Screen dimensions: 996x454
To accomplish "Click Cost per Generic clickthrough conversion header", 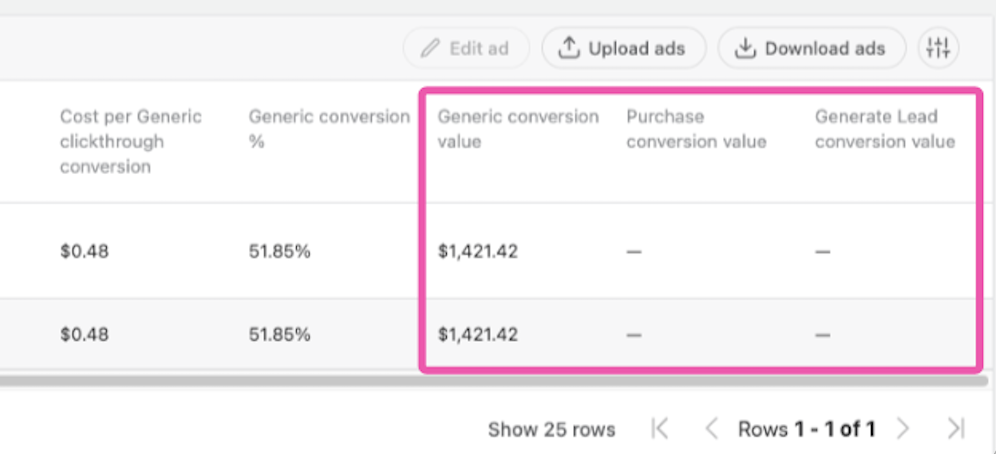I will point(130,141).
